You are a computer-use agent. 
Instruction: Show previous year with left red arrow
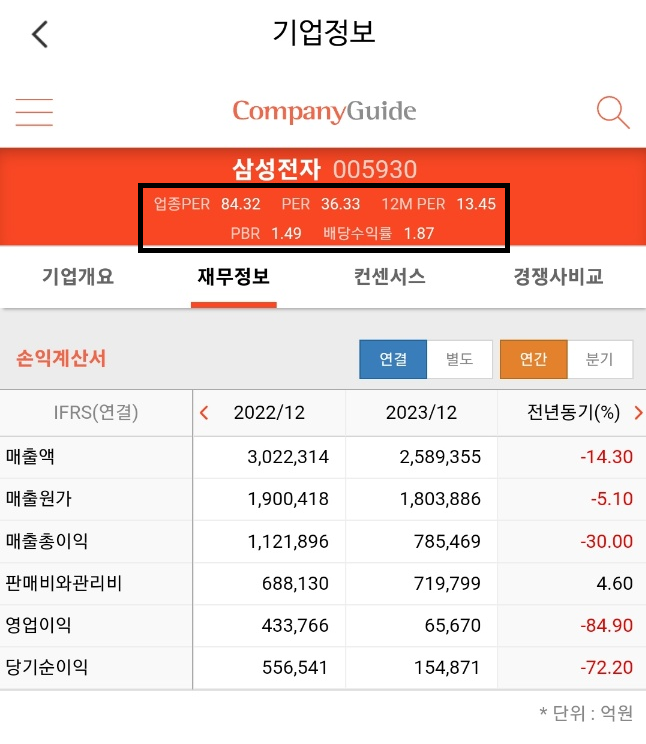coord(205,413)
